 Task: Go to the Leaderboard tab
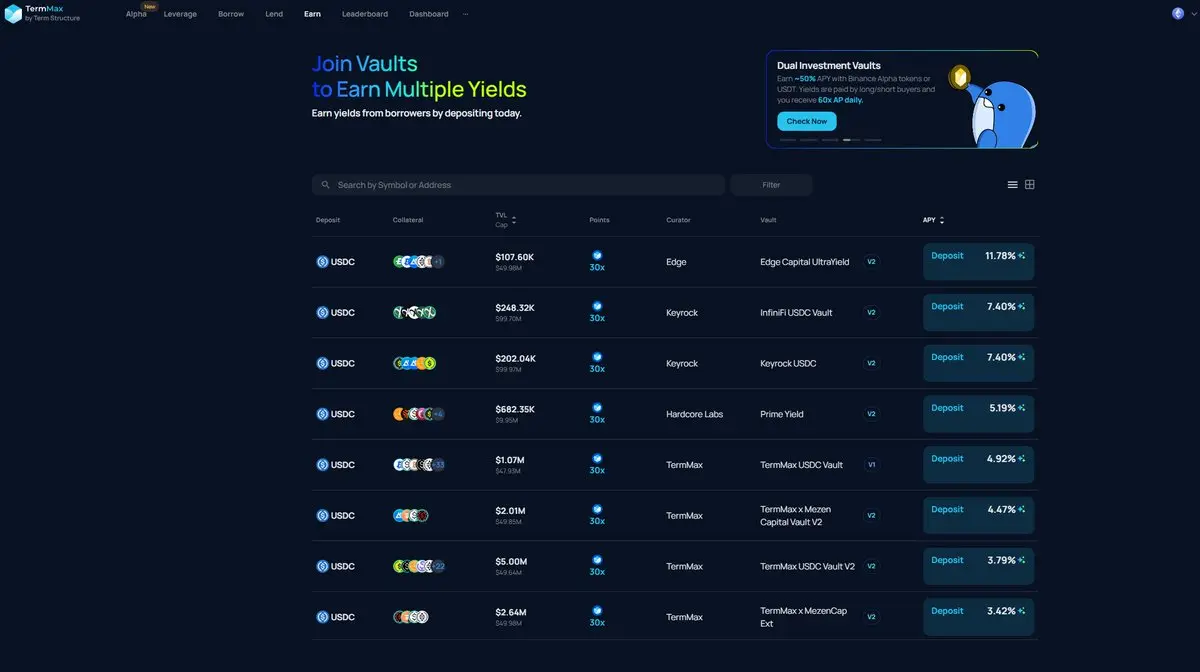[365, 14]
